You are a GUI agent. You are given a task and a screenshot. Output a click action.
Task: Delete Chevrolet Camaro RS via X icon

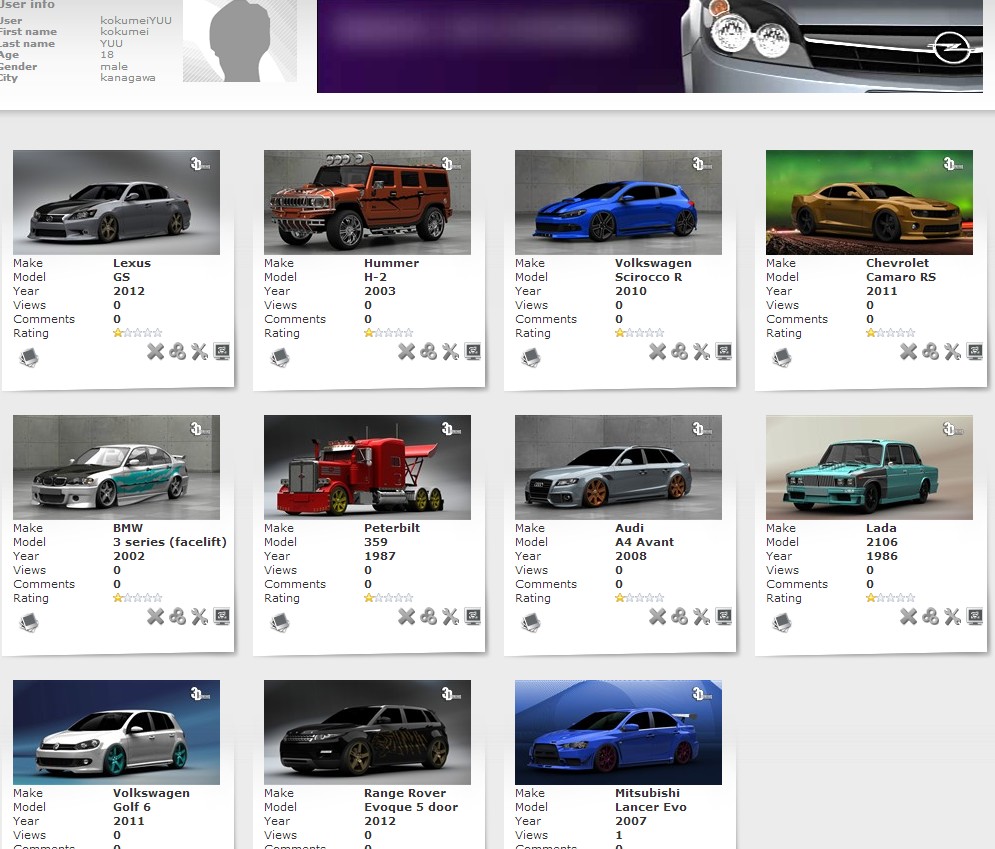(909, 352)
